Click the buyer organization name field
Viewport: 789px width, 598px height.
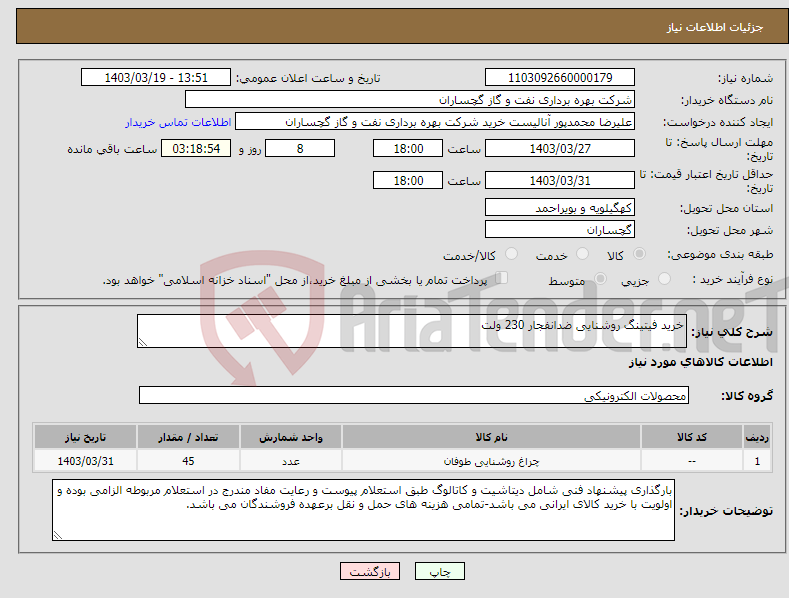pos(410,100)
